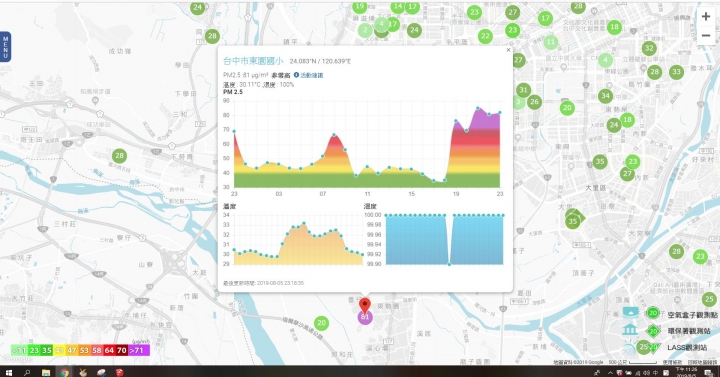Open the blue MENU side tab
This screenshot has width=720, height=377.
pos(5,46)
